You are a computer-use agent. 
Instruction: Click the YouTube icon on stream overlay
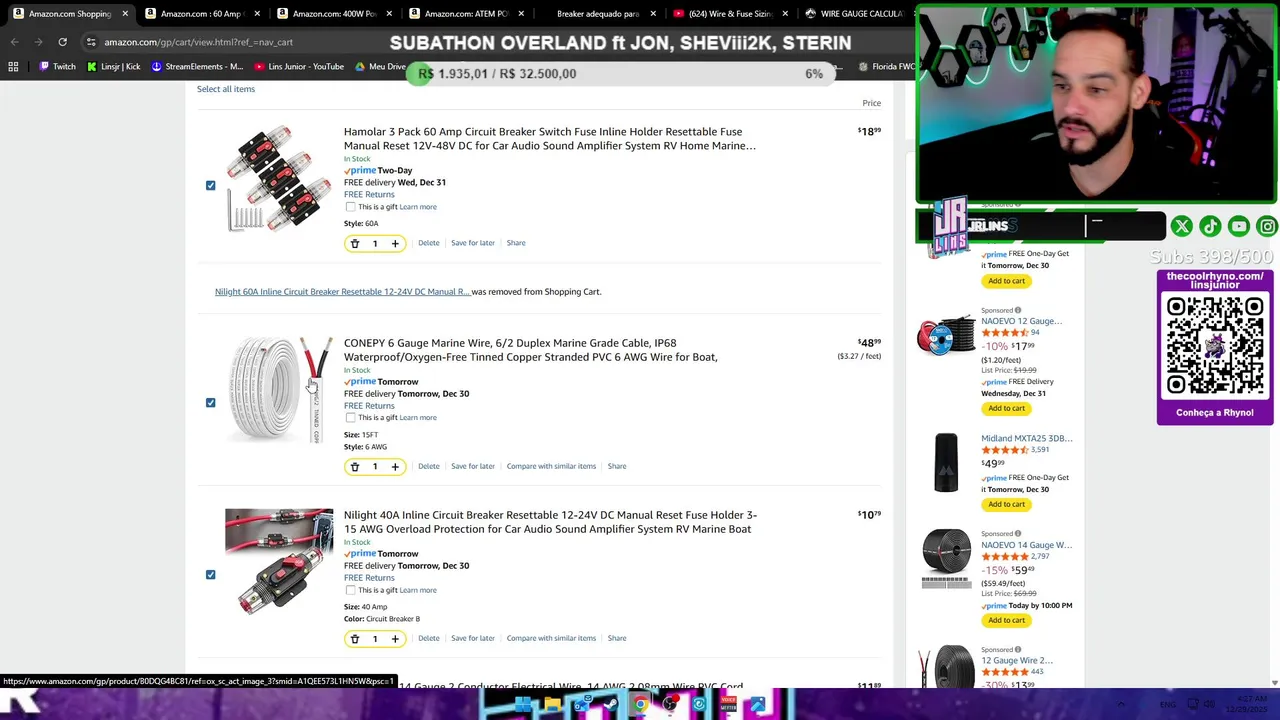[1239, 227]
